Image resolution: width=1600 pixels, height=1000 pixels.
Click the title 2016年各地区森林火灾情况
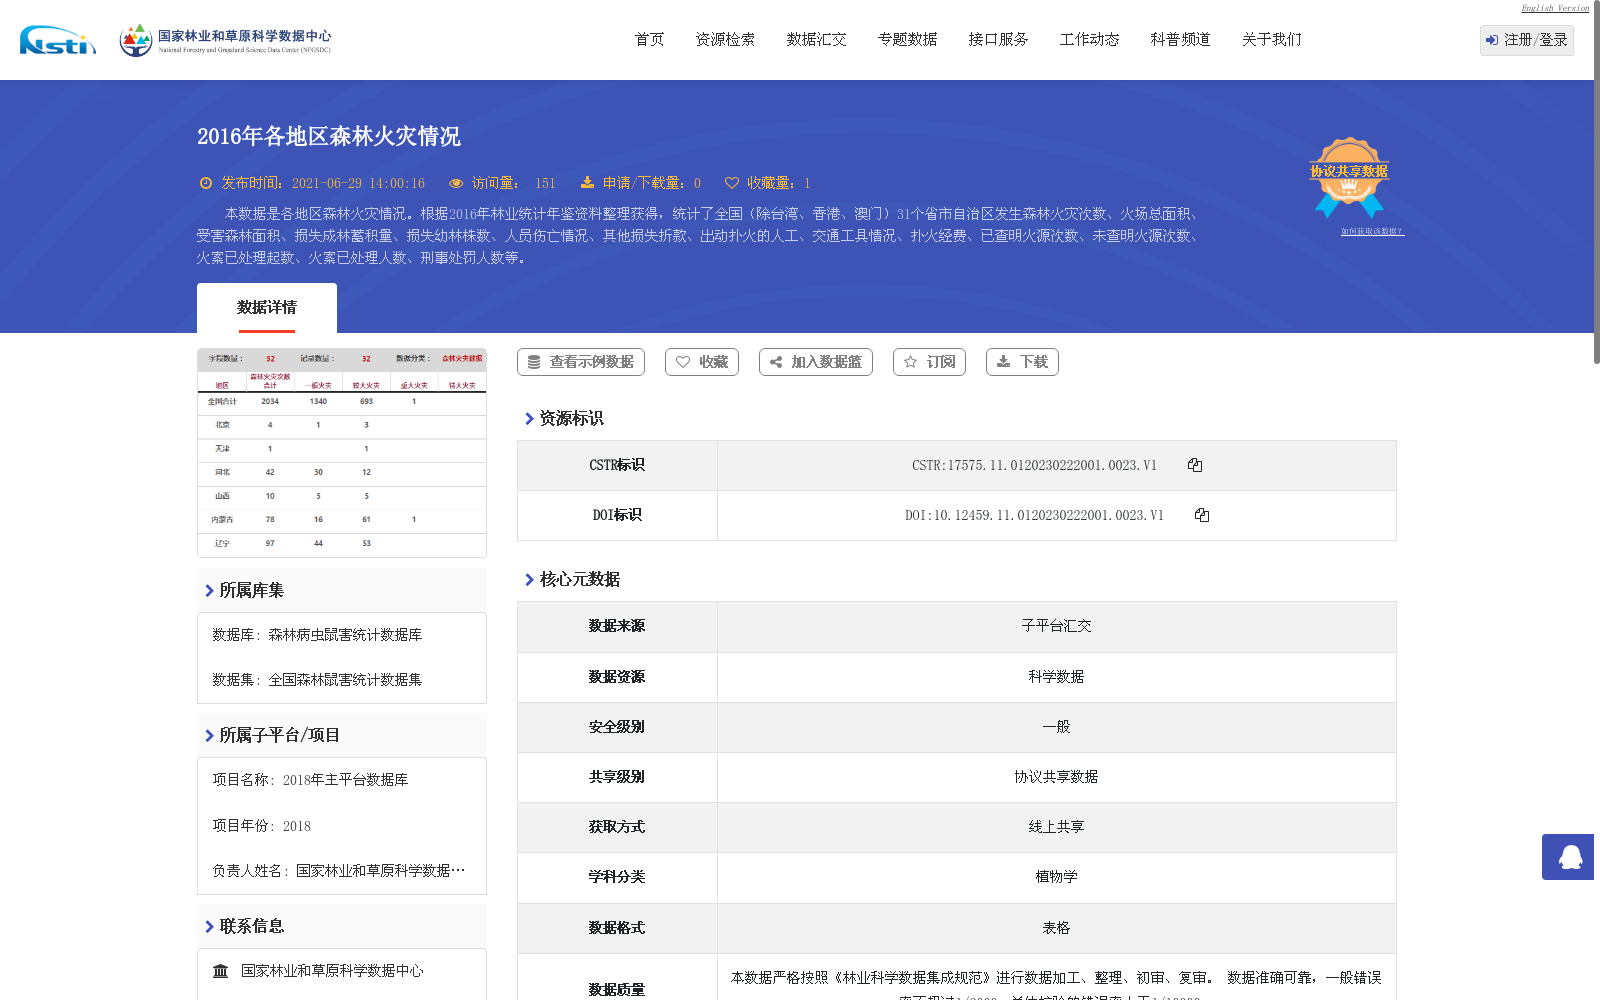329,136
